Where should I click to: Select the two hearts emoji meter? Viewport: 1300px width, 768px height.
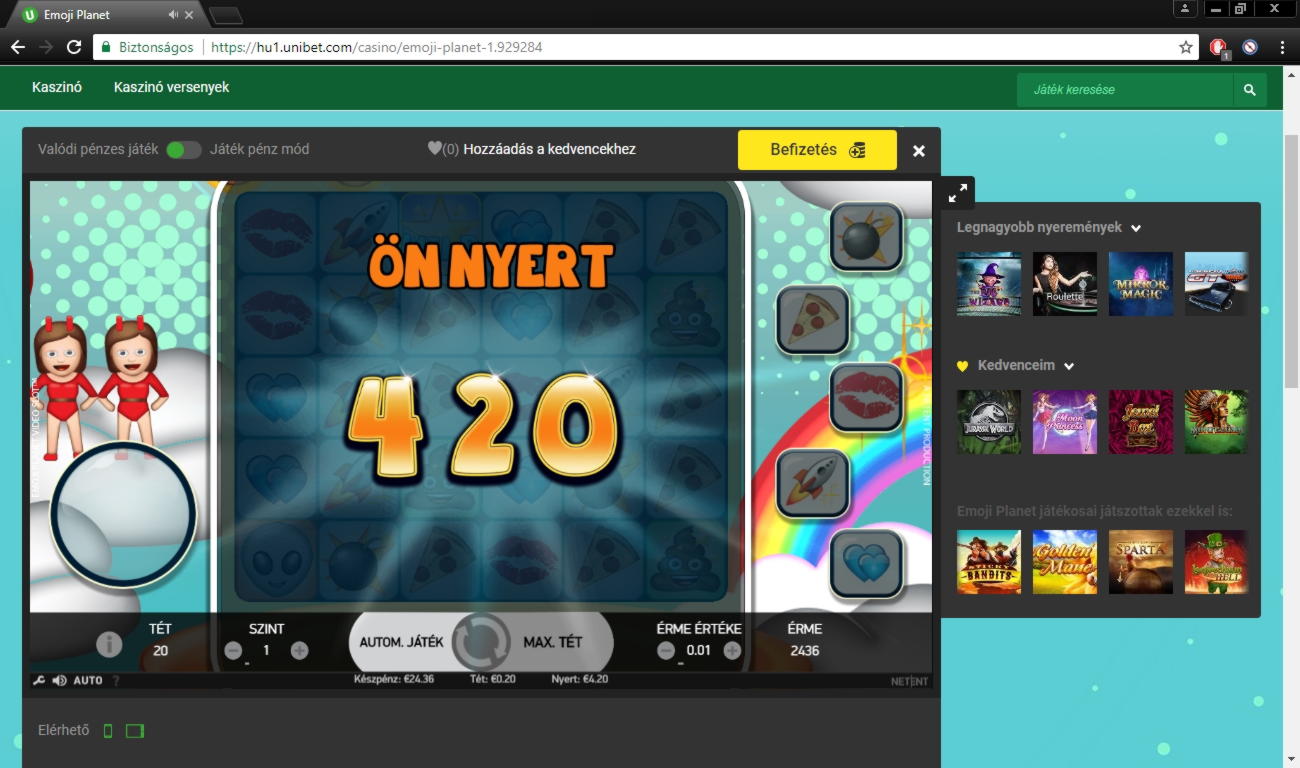tap(866, 564)
